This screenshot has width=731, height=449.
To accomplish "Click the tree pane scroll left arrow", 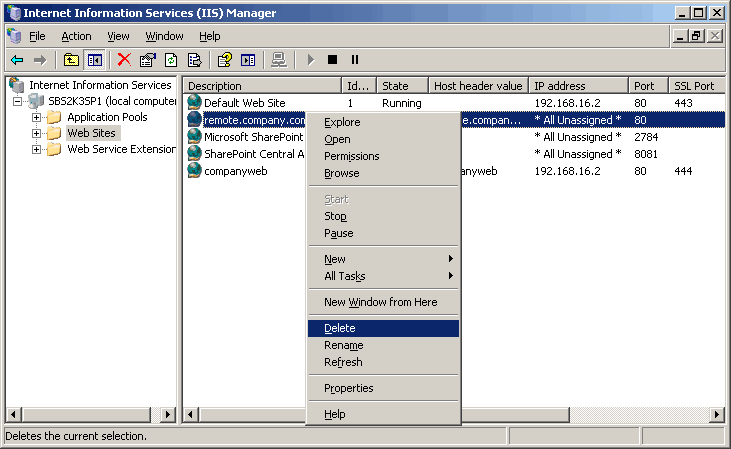I will [x=14, y=414].
